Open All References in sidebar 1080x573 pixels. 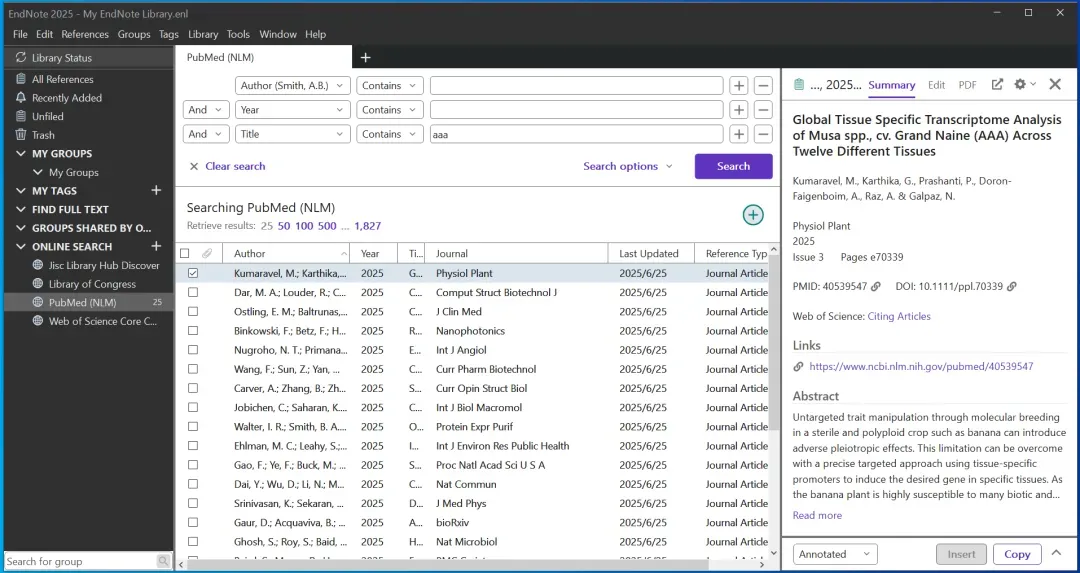click(62, 79)
